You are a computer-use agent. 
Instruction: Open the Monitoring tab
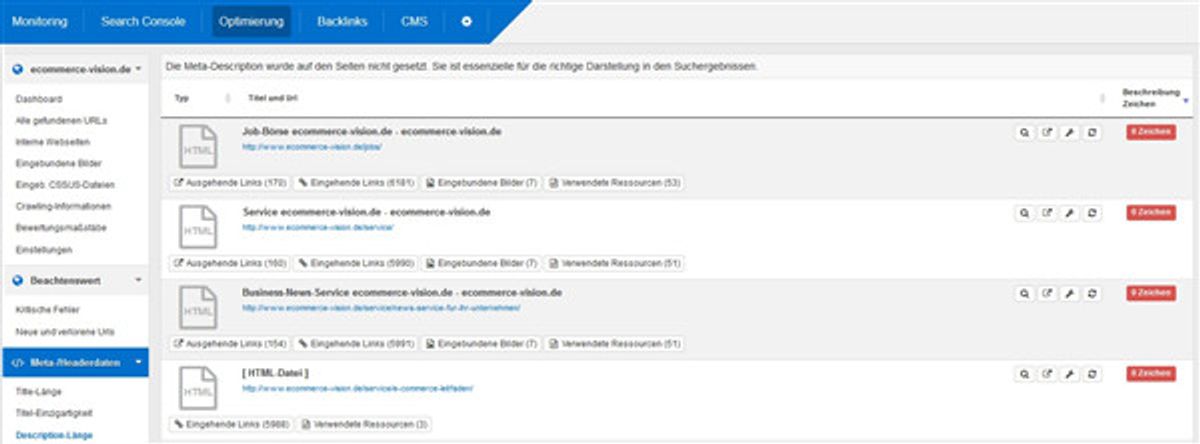point(39,21)
